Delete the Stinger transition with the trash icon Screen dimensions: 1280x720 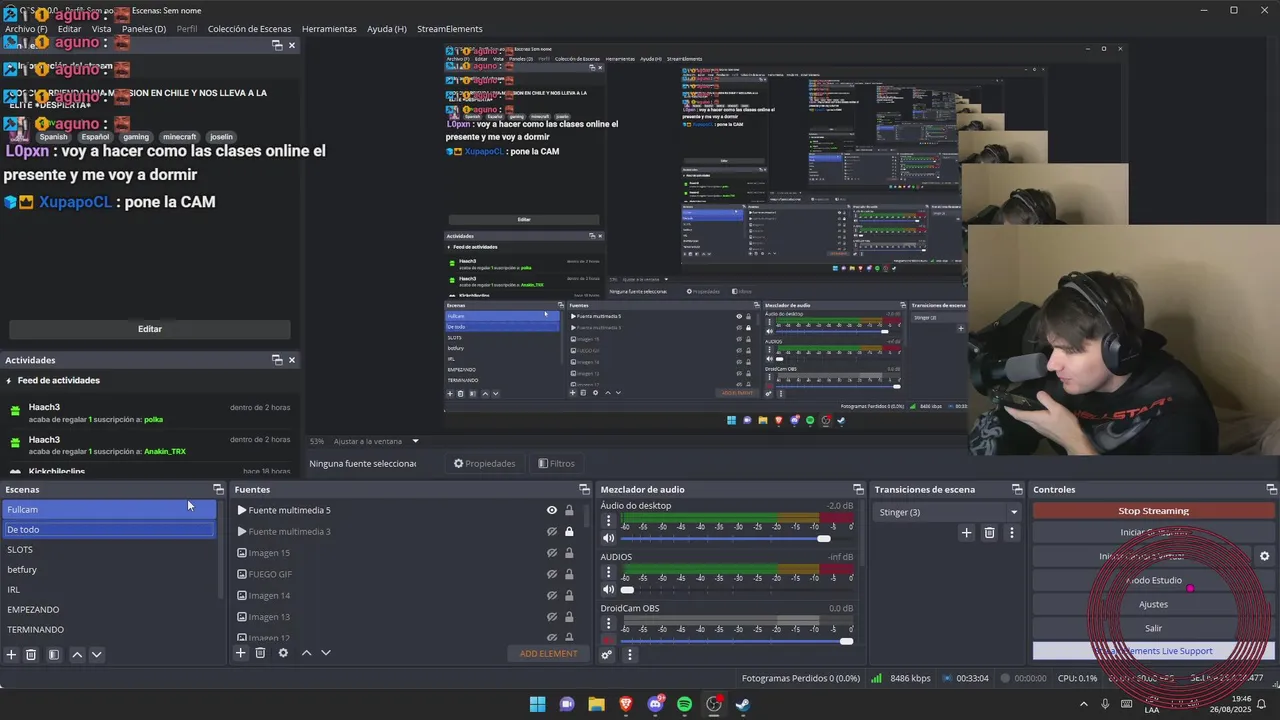(989, 533)
